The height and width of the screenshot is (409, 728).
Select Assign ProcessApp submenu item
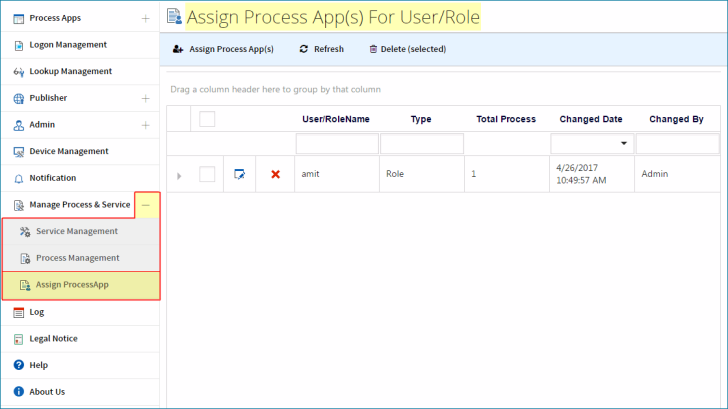point(81,285)
